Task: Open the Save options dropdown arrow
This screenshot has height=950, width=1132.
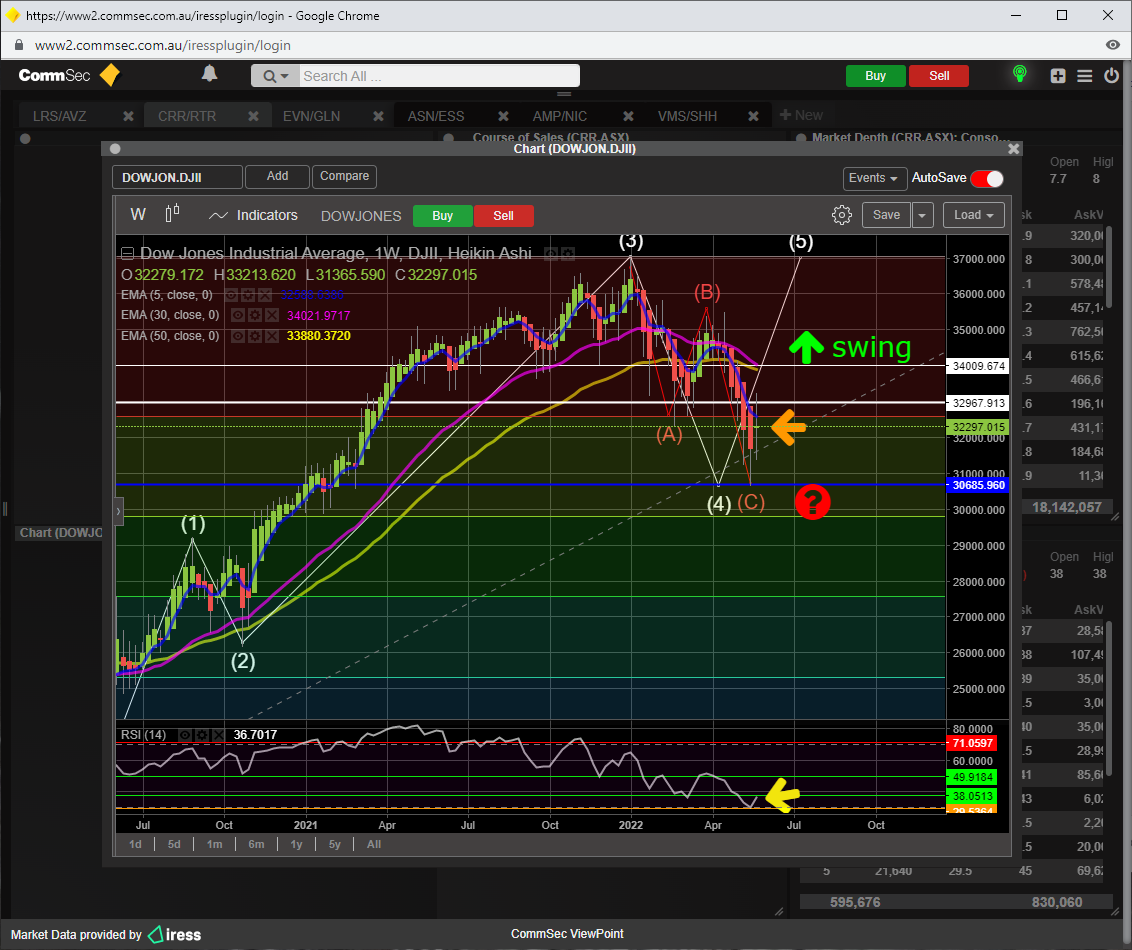Action: 923,215
